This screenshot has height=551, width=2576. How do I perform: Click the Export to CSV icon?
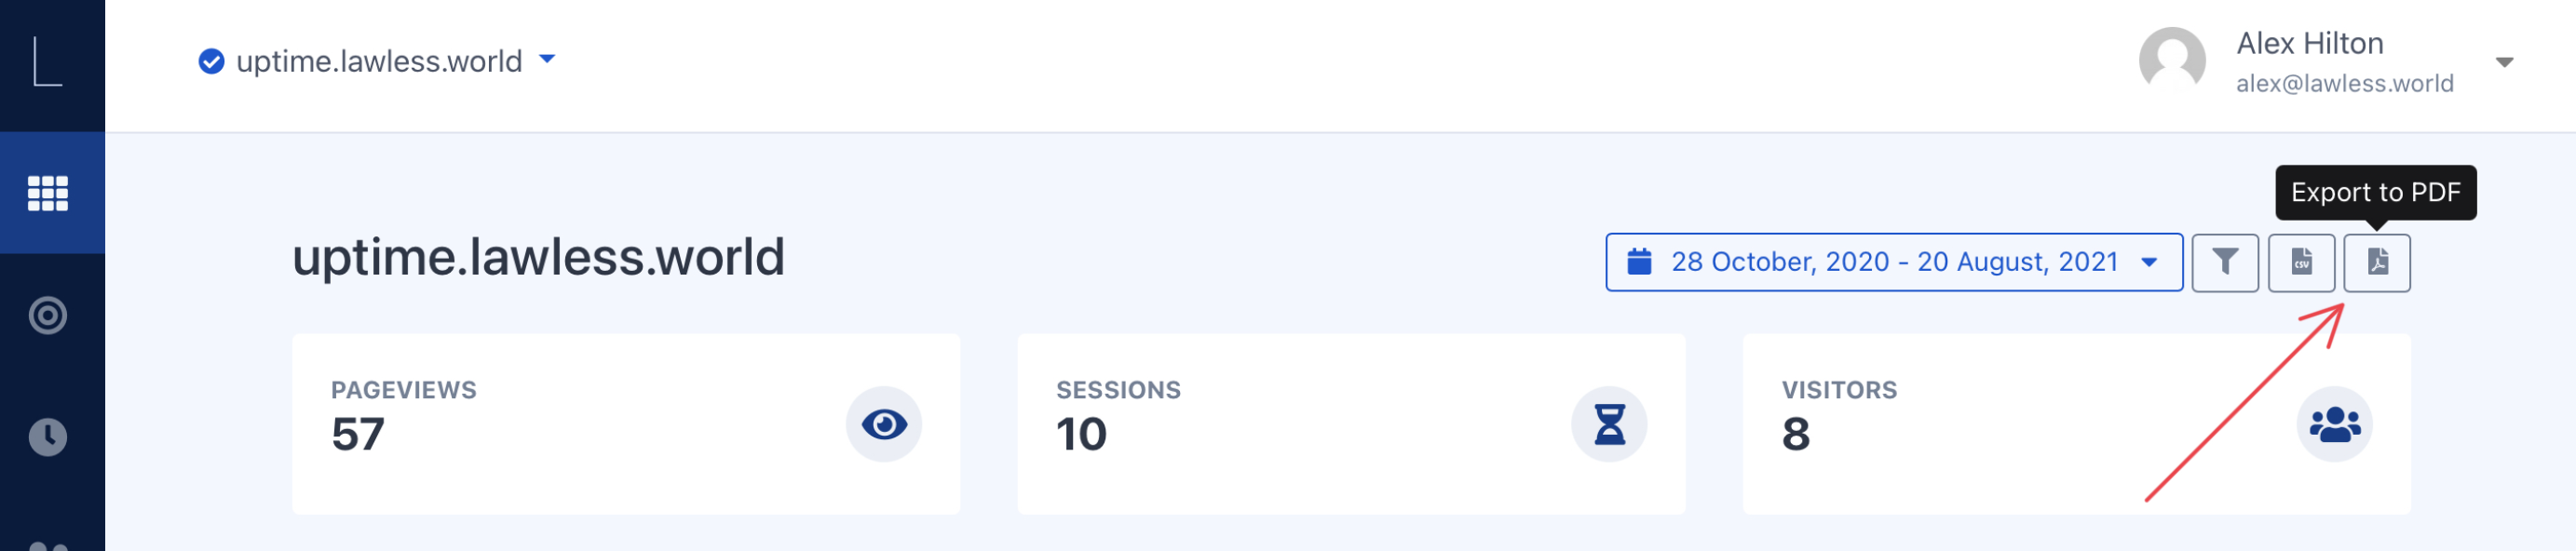click(x=2300, y=262)
